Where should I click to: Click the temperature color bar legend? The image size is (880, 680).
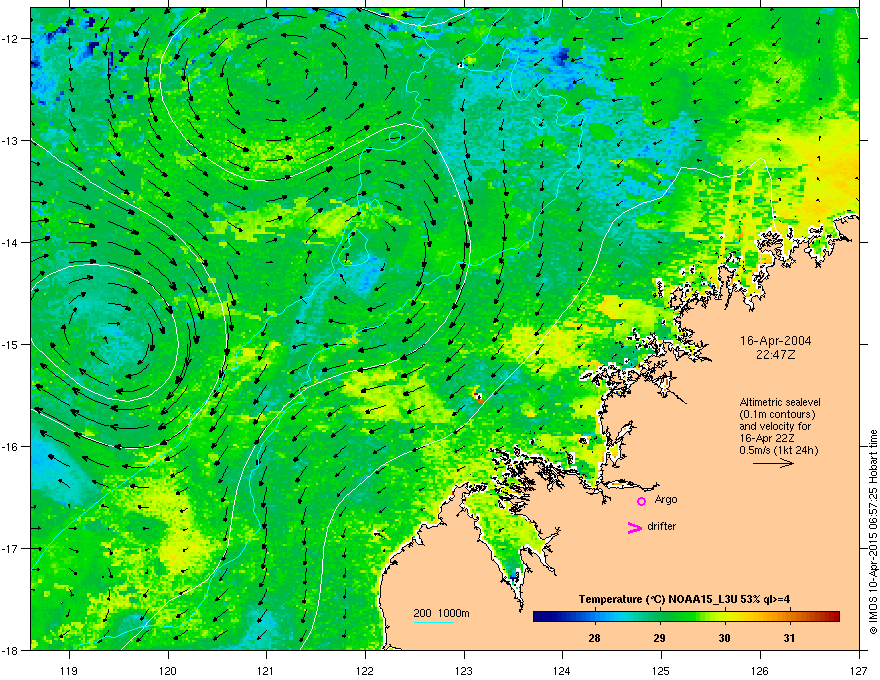686,616
